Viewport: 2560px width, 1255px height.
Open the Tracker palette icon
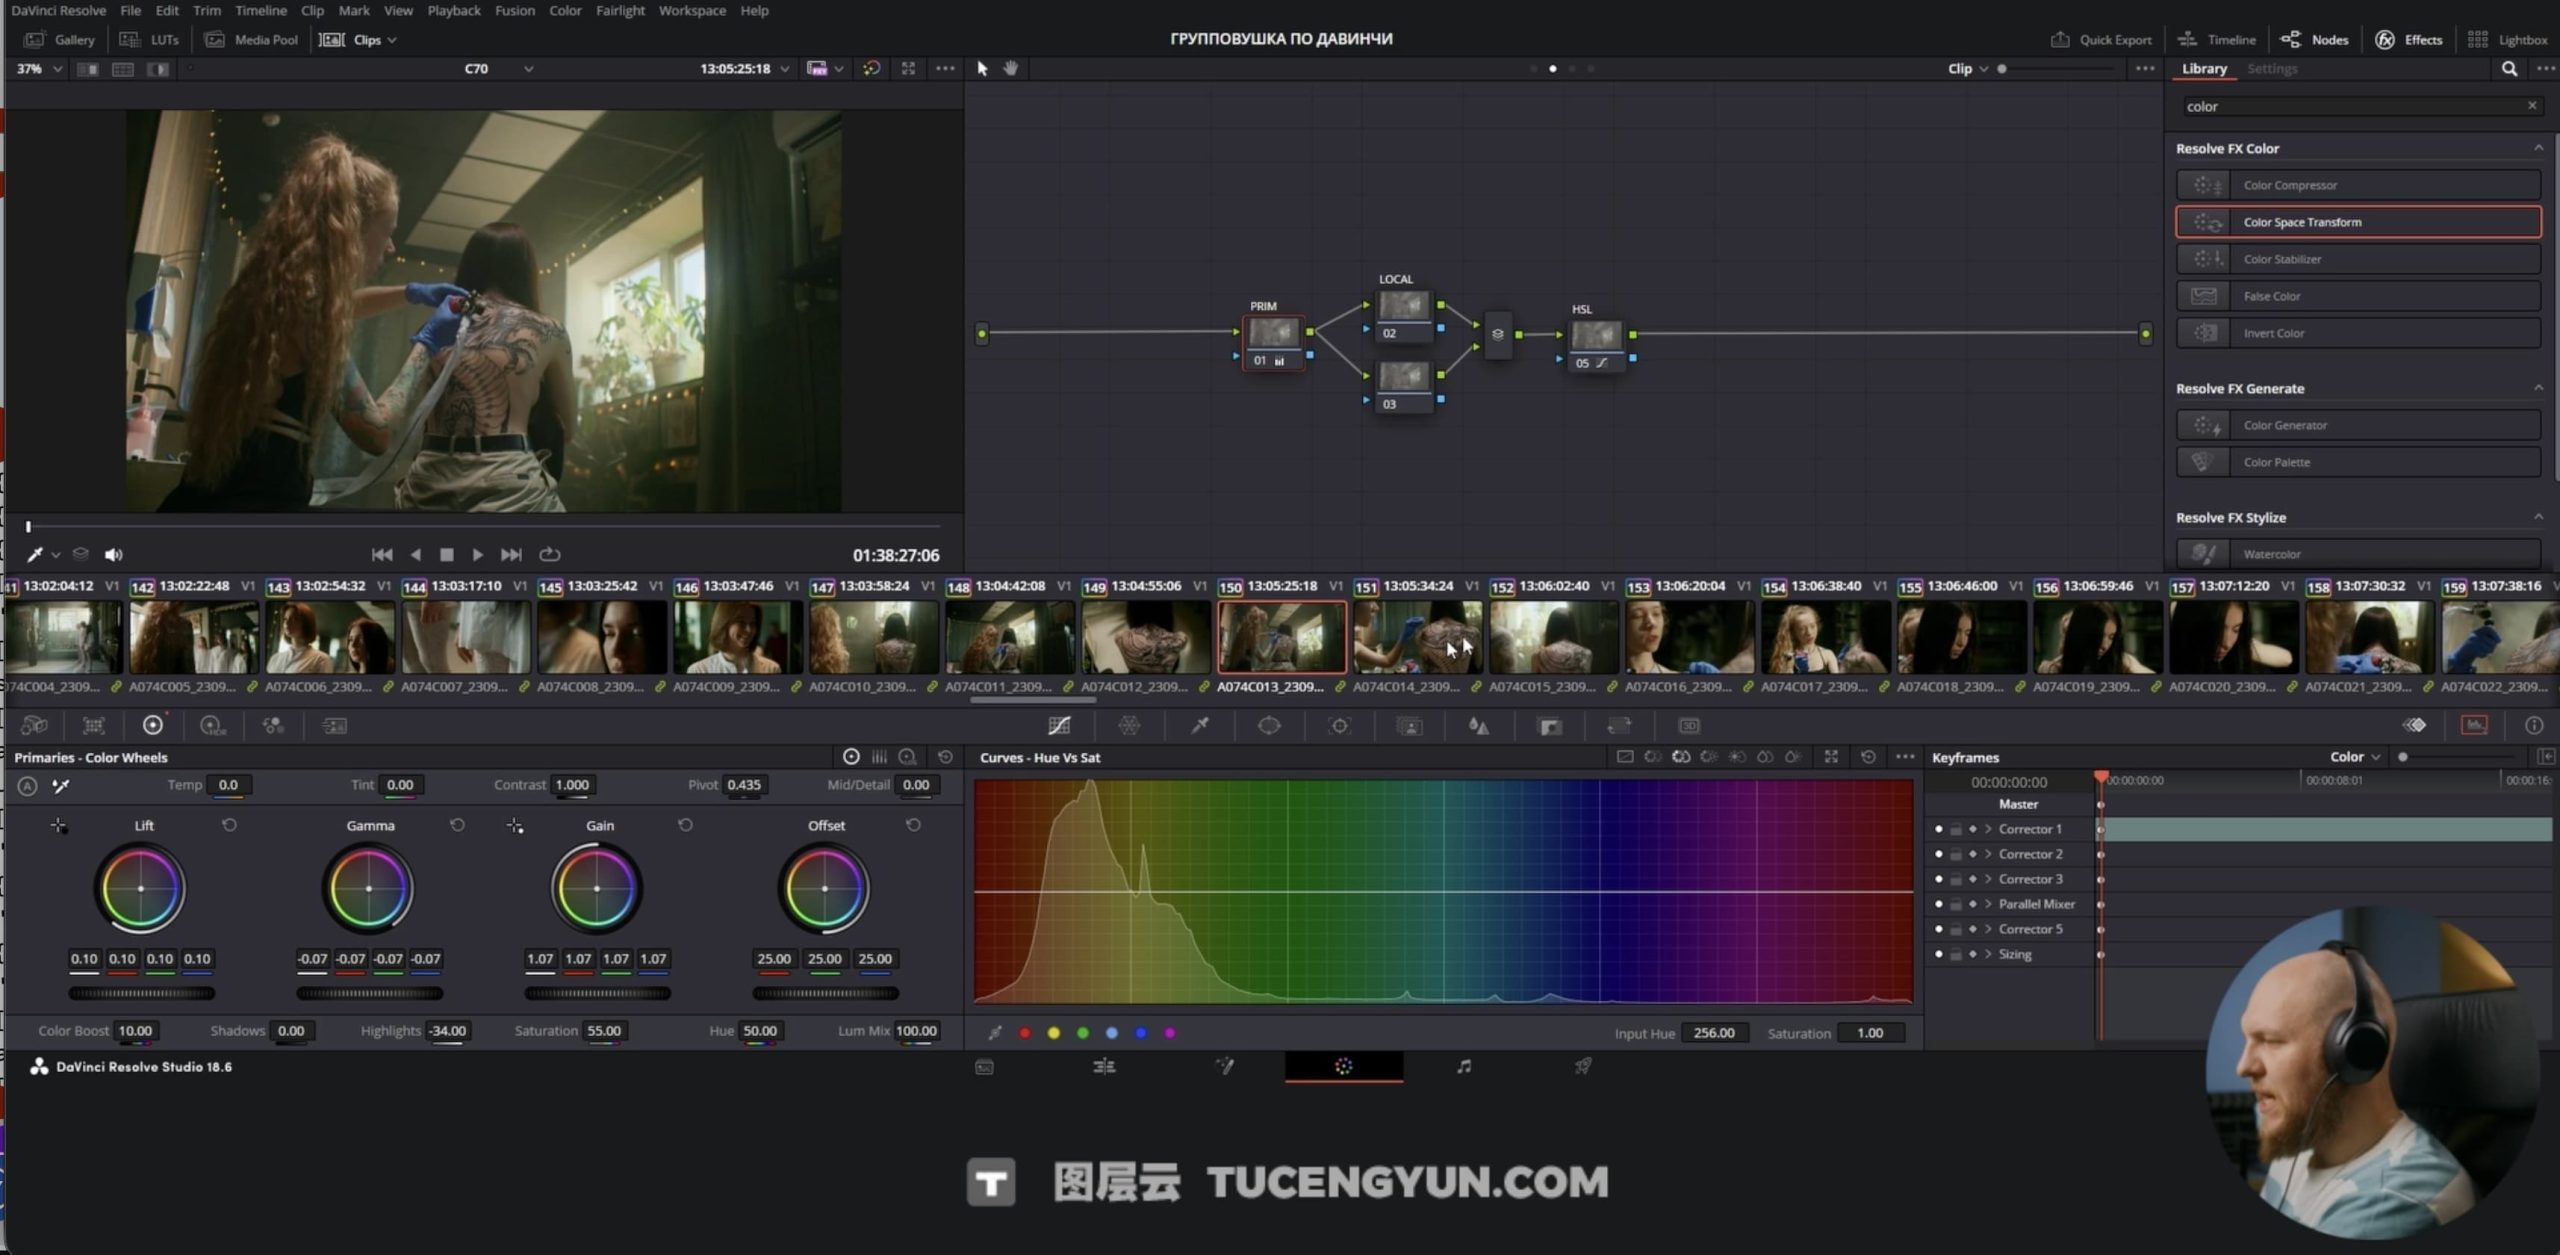1339,726
